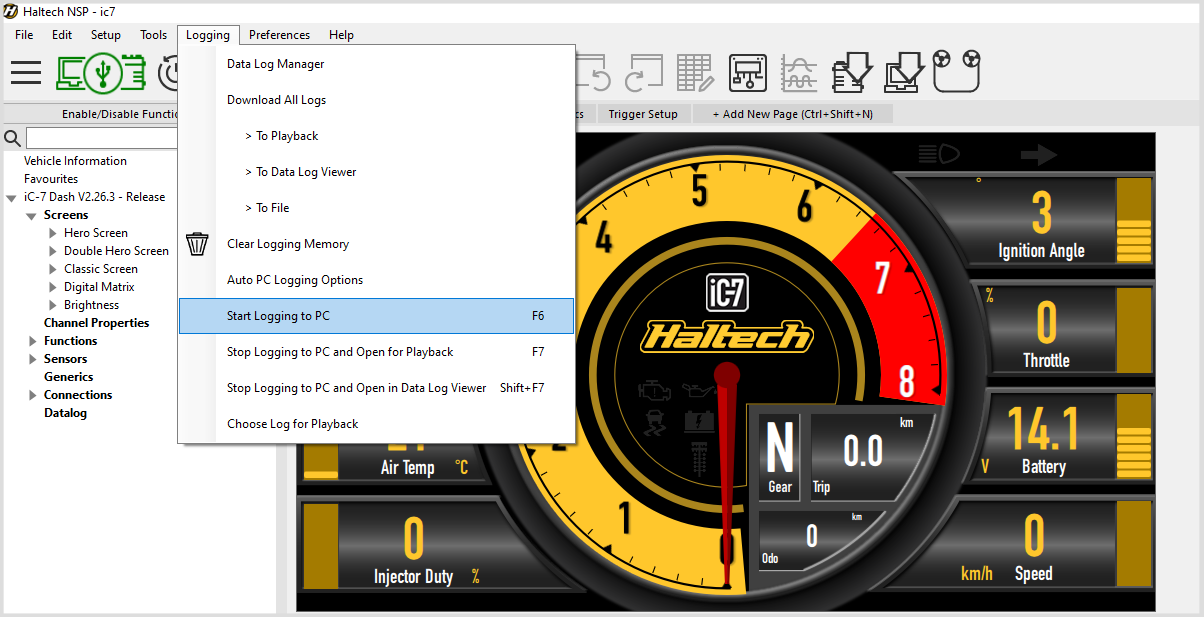Select Choose Log for Playback

click(x=376, y=424)
